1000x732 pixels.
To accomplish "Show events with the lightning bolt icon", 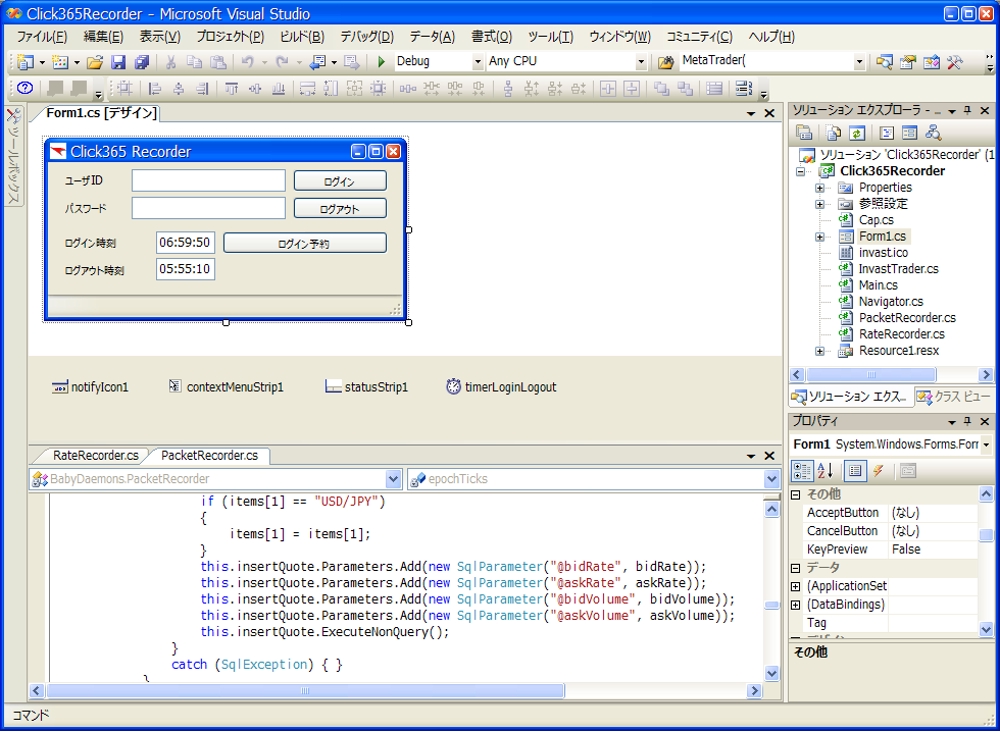I will click(x=878, y=471).
